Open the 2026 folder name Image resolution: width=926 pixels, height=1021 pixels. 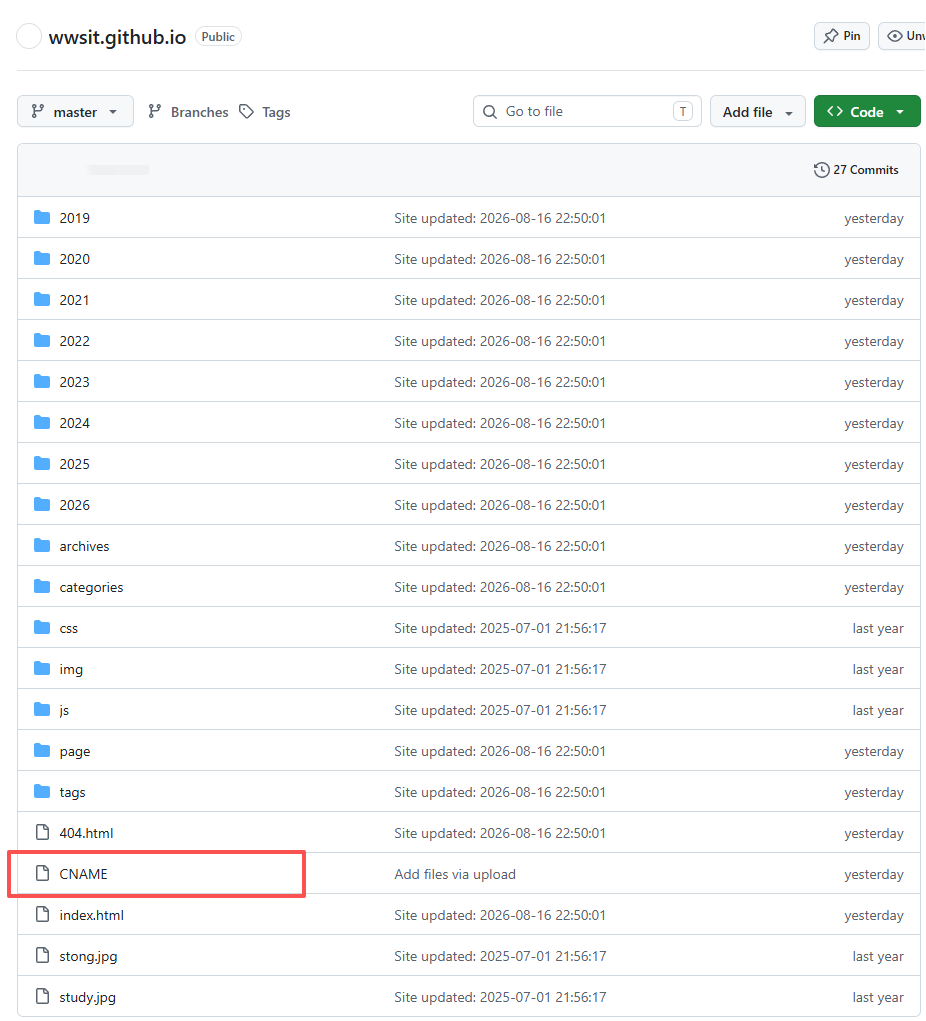click(x=75, y=505)
